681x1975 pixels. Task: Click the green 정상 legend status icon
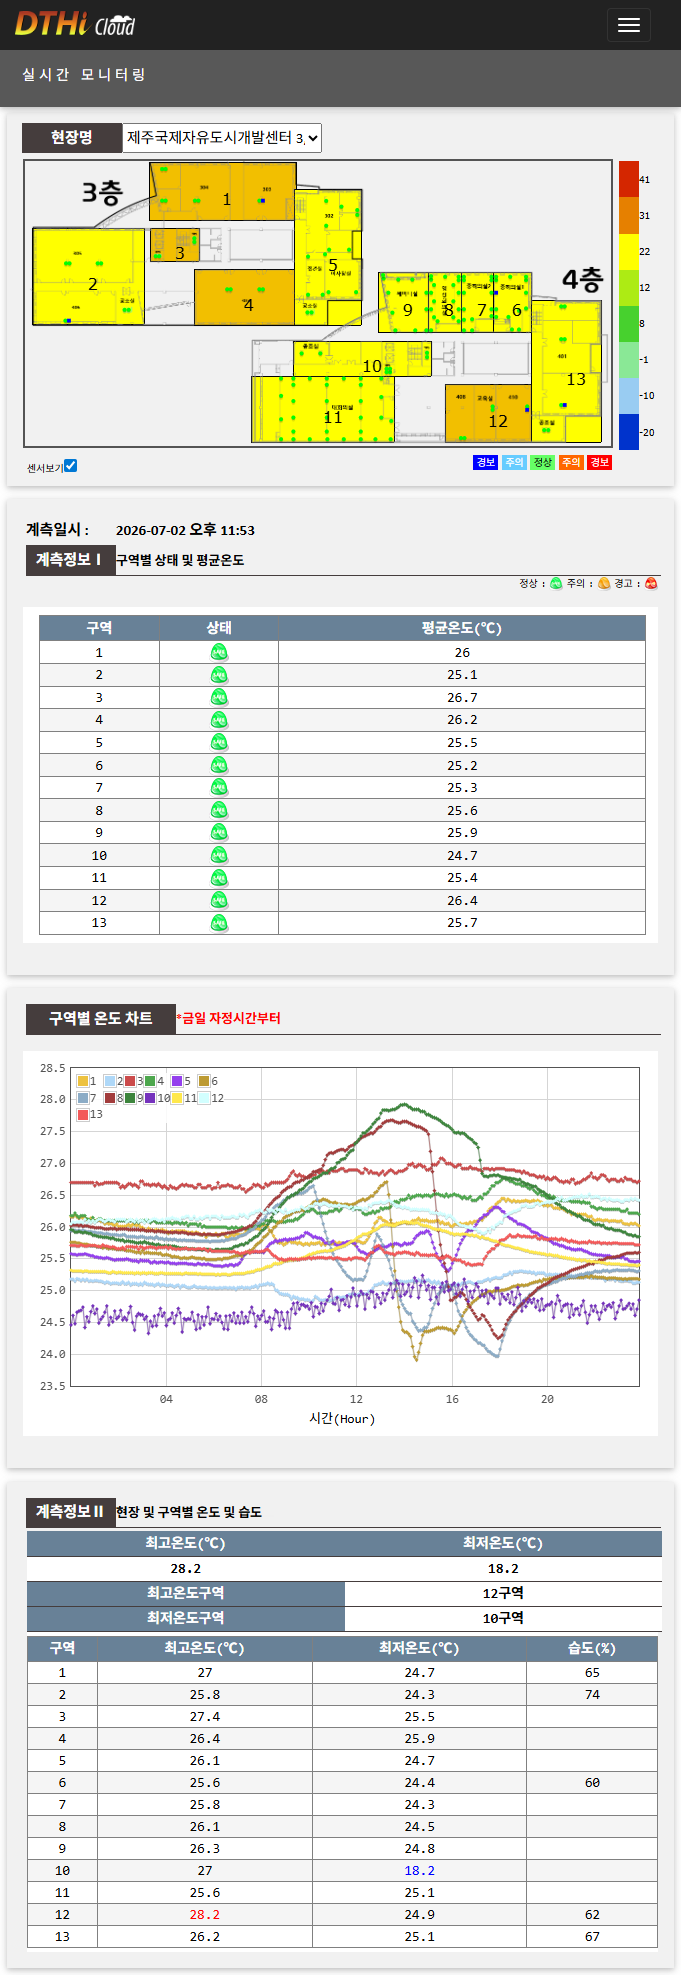coord(556,584)
